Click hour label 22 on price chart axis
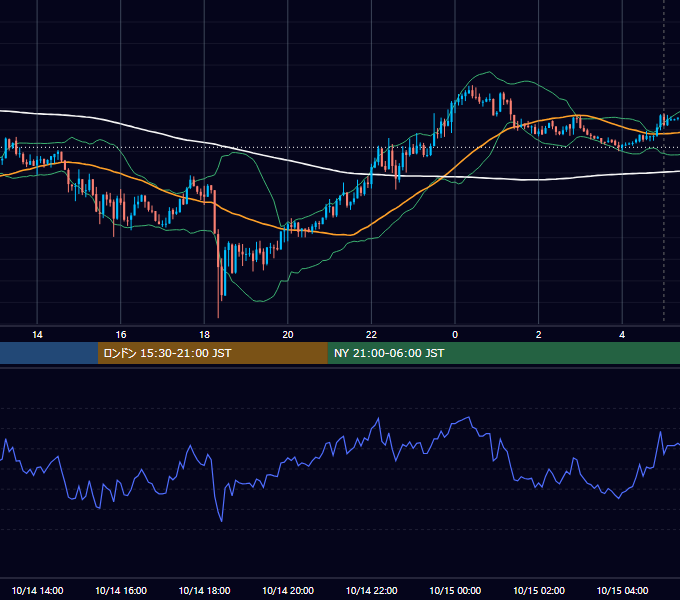This screenshot has width=680, height=600. tap(371, 335)
